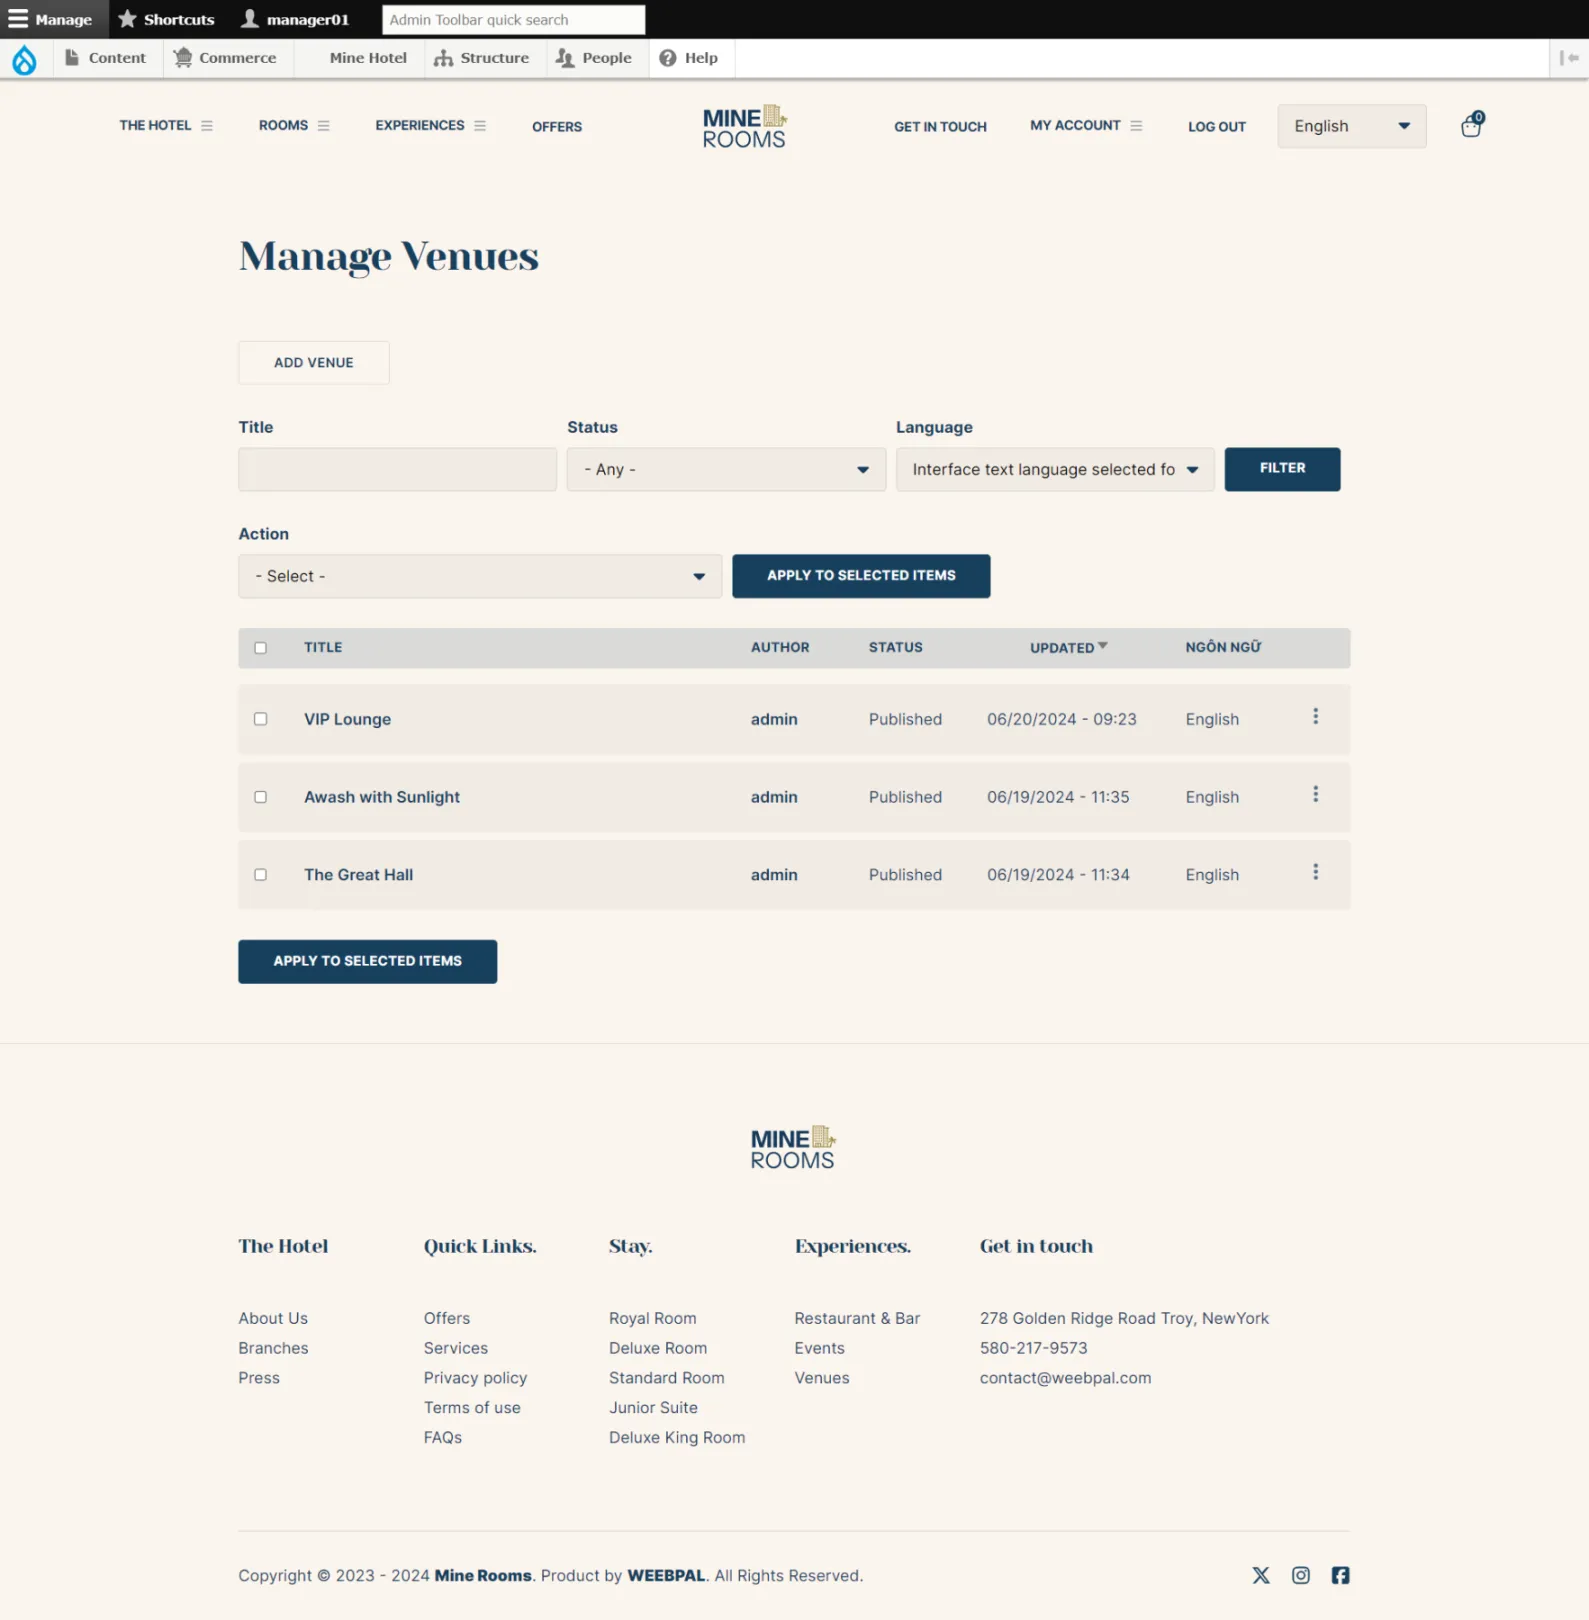Select all venues header checkbox

tap(261, 648)
